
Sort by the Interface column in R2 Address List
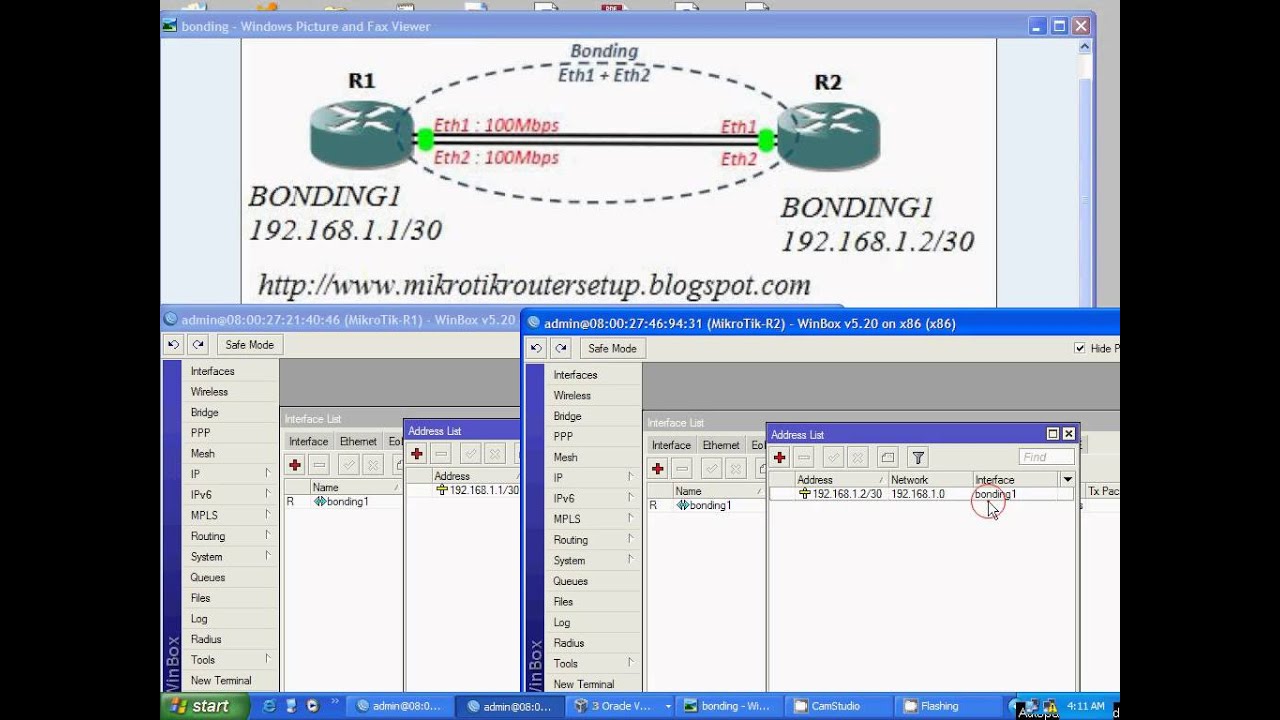pyautogui.click(x=1016, y=480)
